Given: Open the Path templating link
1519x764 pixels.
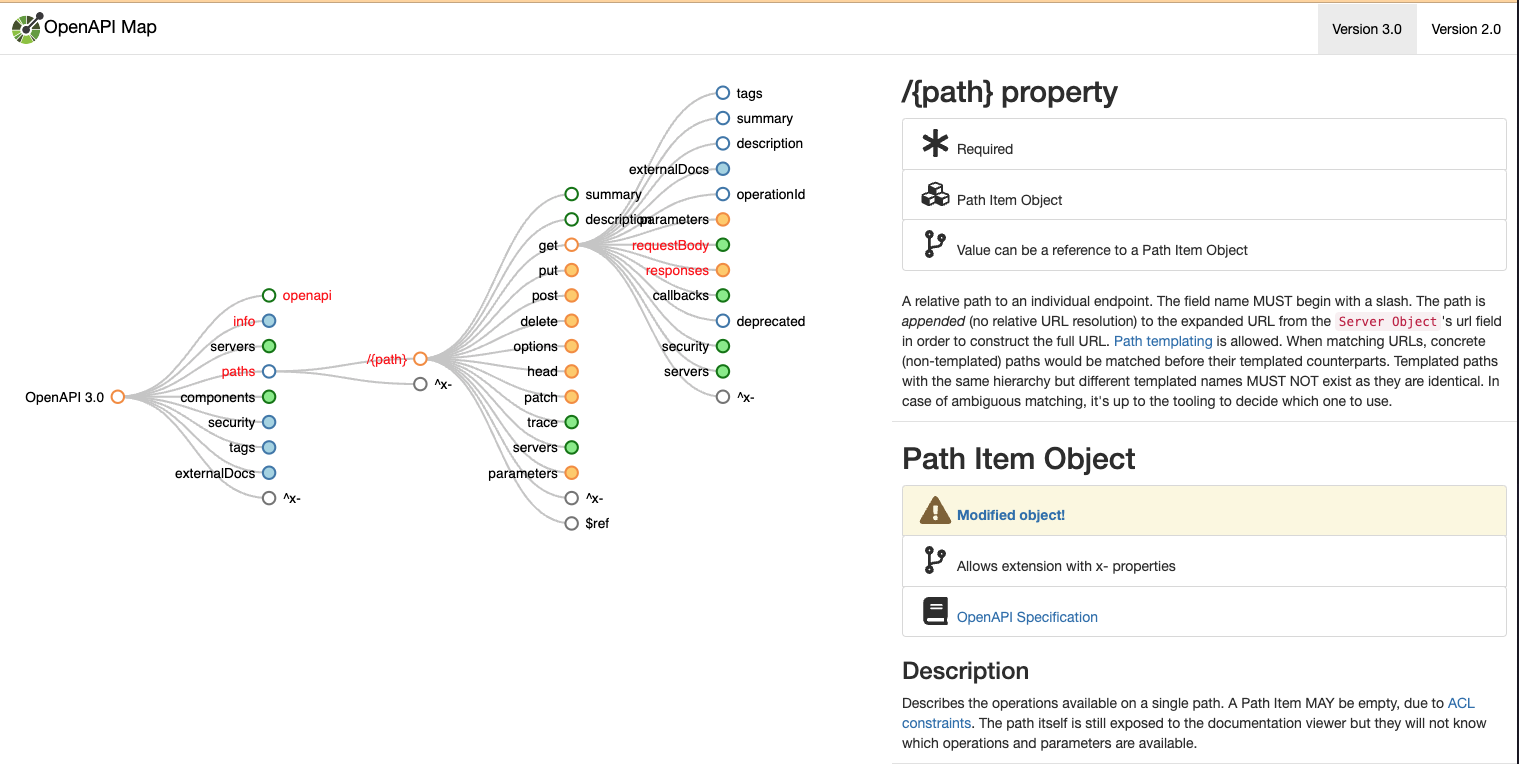Looking at the screenshot, I should [x=1163, y=341].
